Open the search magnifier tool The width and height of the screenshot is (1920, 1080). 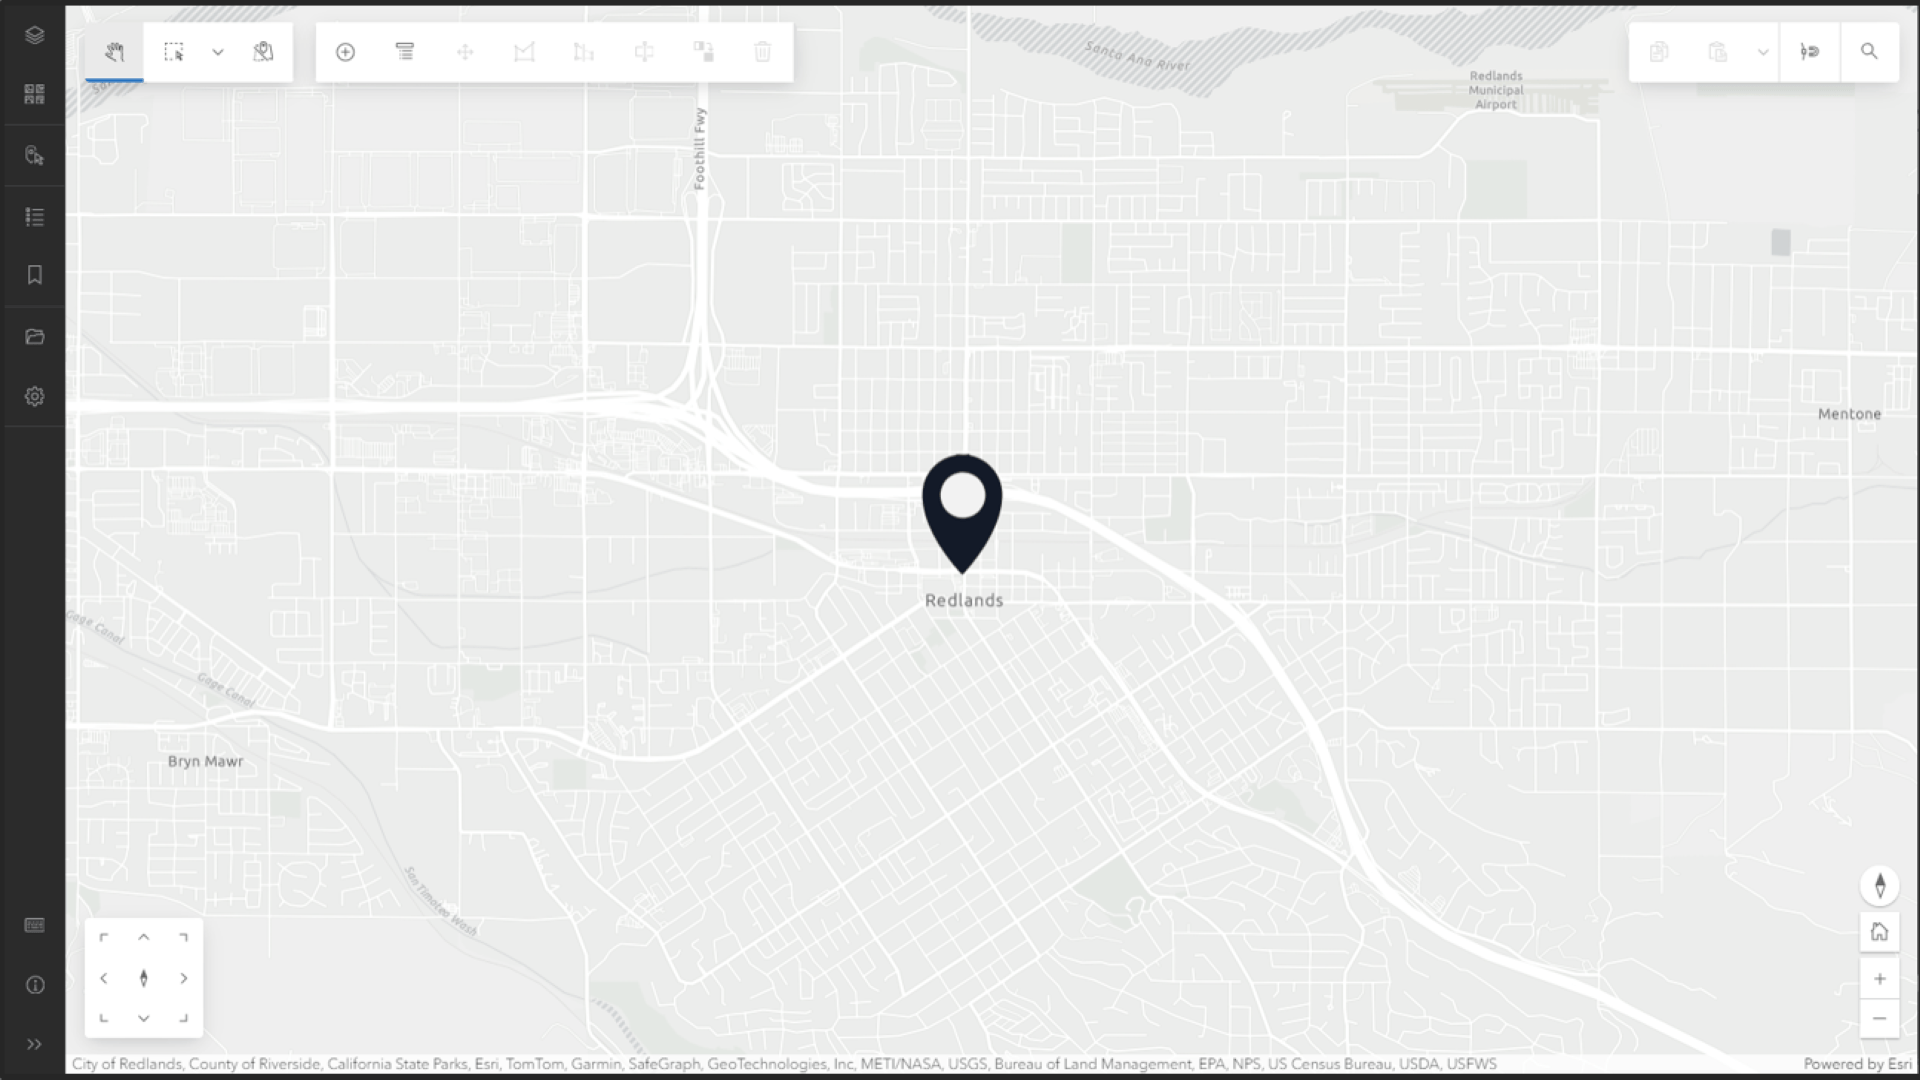tap(1869, 52)
